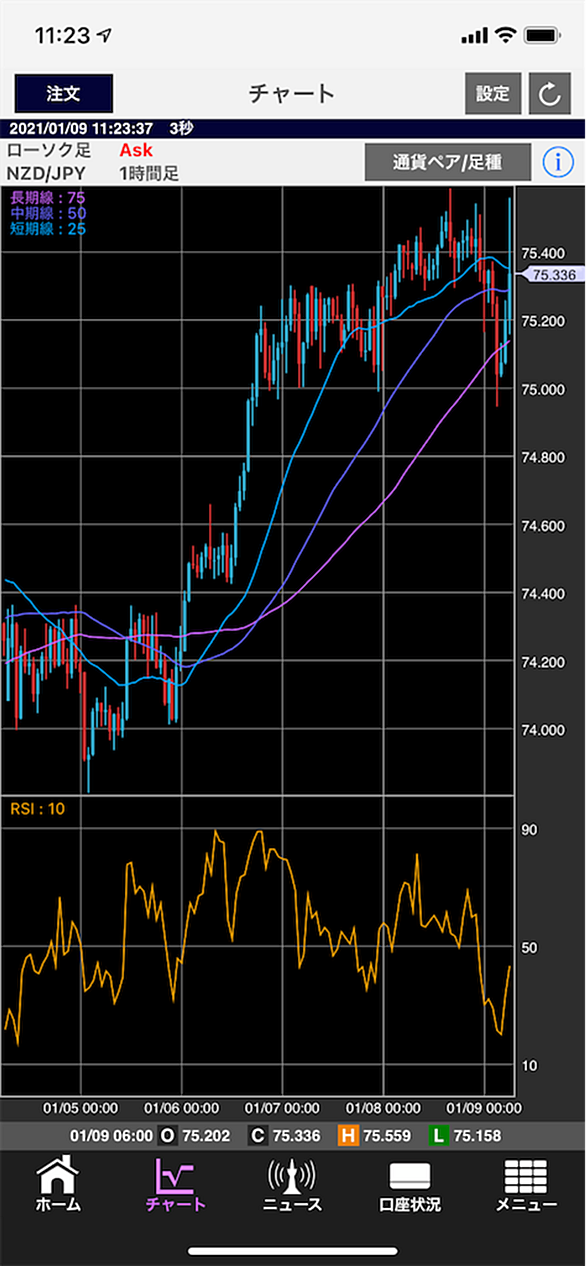Open the Menu grid icon
Image resolution: width=586 pixels, height=1266 pixels.
526,1185
